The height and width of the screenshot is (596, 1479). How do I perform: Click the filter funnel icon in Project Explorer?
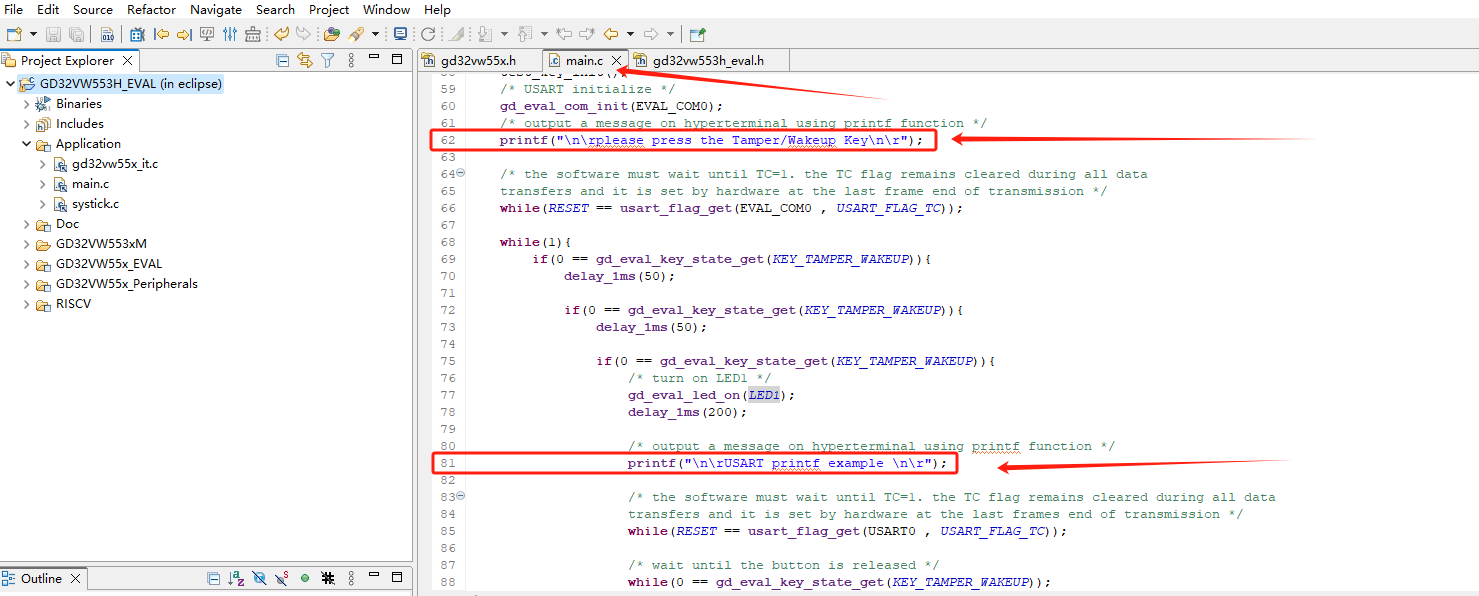pyautogui.click(x=327, y=60)
